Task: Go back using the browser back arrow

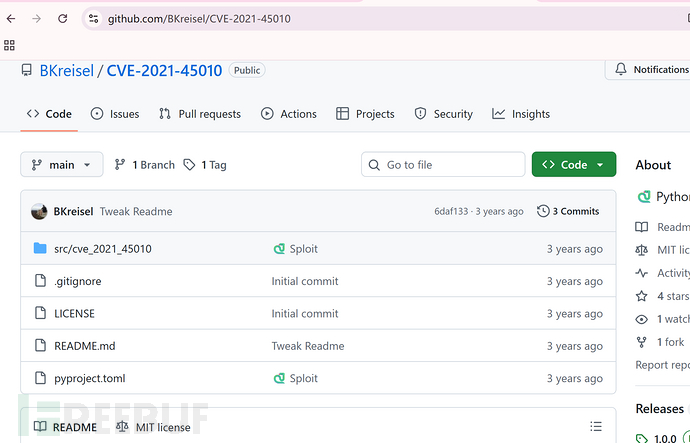Action: point(11,18)
